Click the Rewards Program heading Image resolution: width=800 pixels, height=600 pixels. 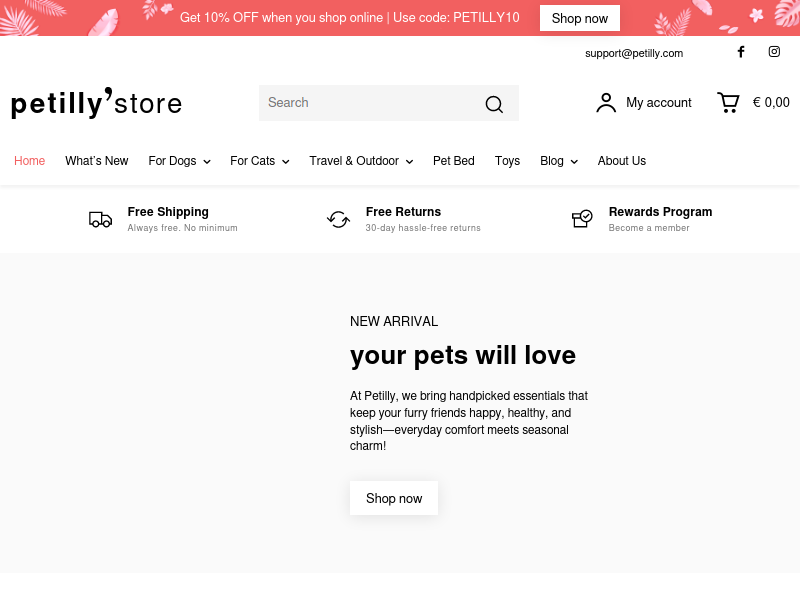(660, 212)
